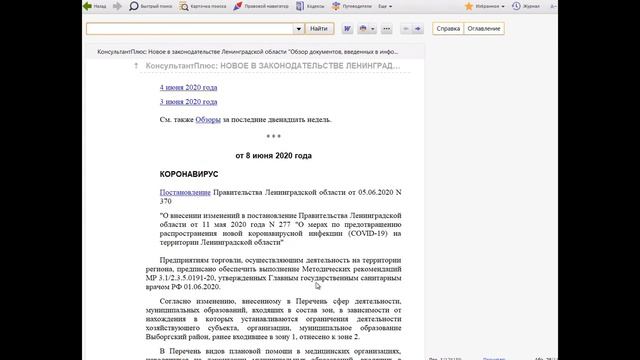Open Правовой навигатор

click(x=260, y=6)
